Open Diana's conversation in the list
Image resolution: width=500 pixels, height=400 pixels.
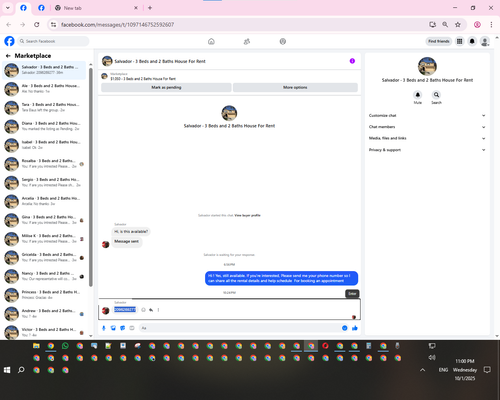[x=44, y=126]
